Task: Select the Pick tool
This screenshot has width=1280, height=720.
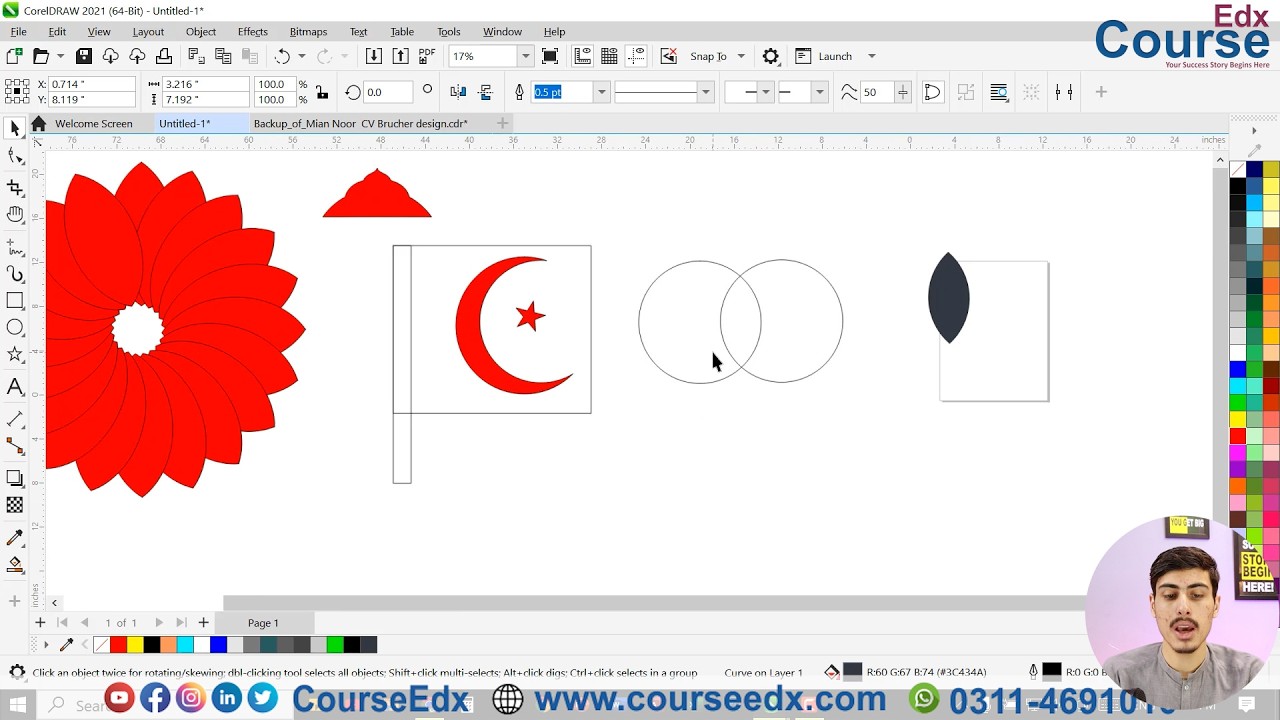Action: click(x=14, y=128)
